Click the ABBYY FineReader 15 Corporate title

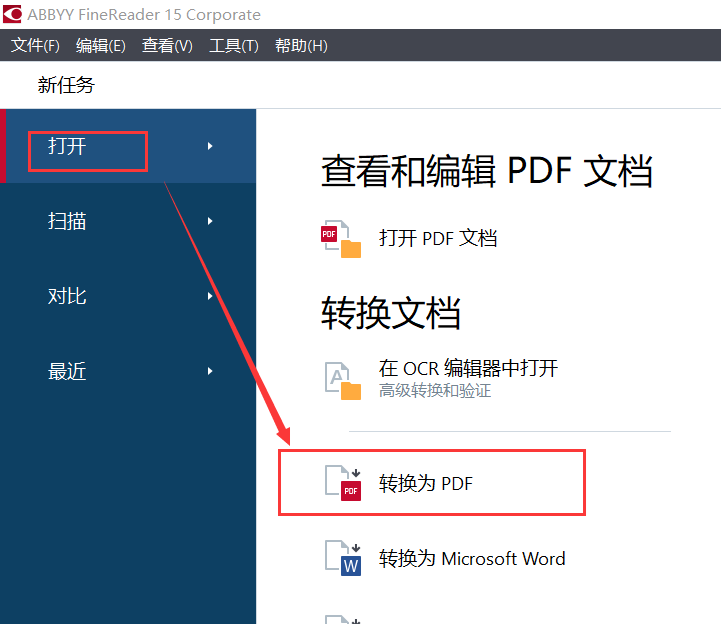(x=144, y=15)
